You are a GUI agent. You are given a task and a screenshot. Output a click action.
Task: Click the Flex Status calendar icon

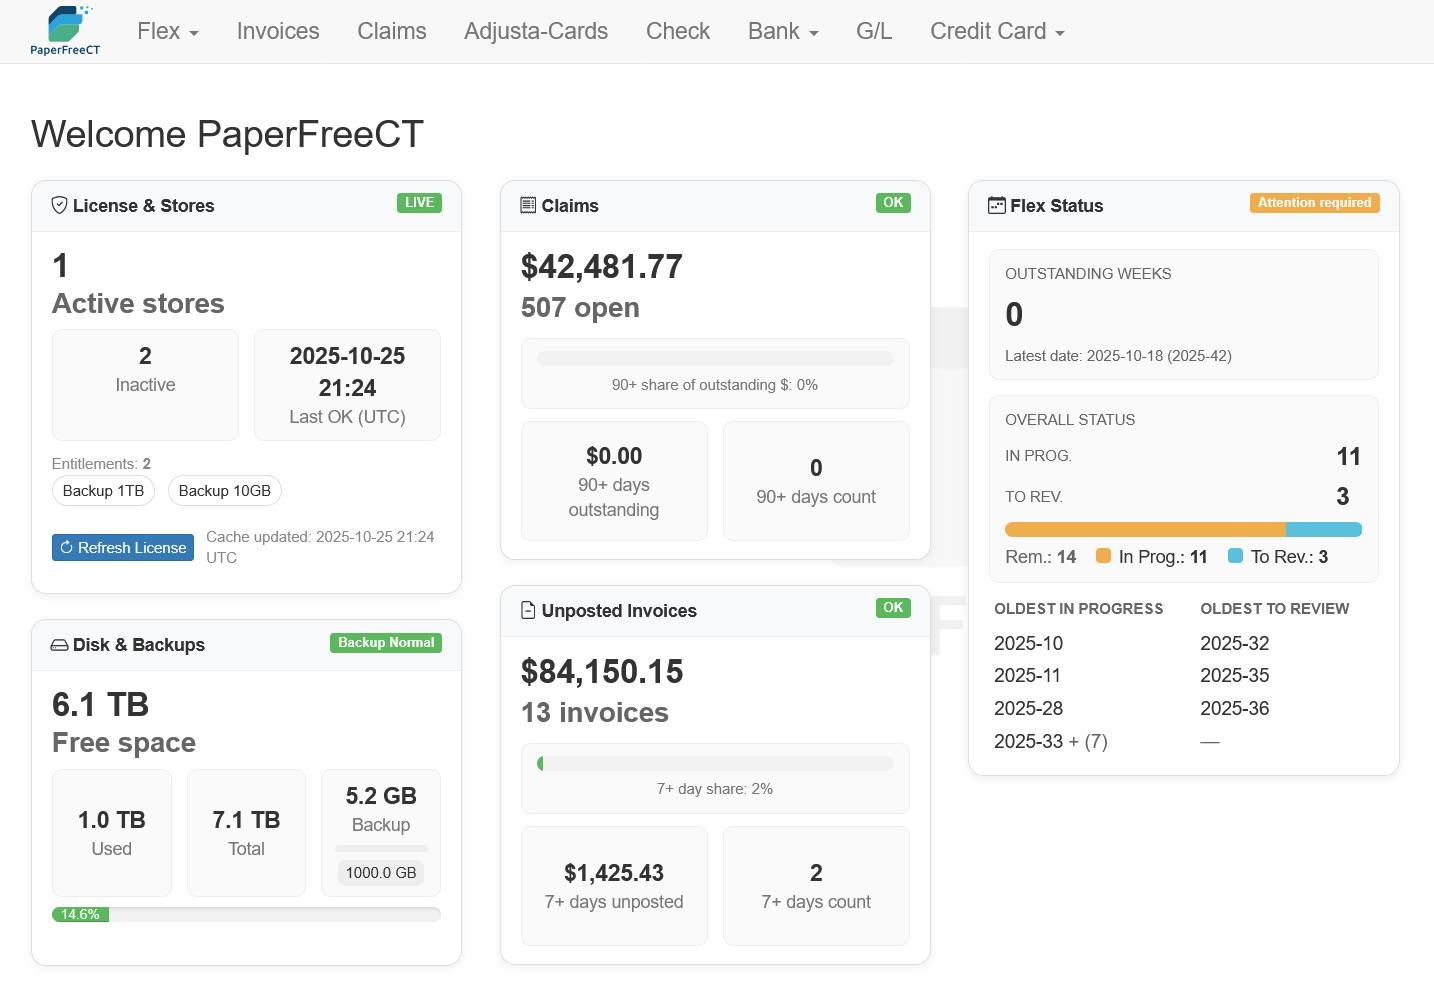996,205
